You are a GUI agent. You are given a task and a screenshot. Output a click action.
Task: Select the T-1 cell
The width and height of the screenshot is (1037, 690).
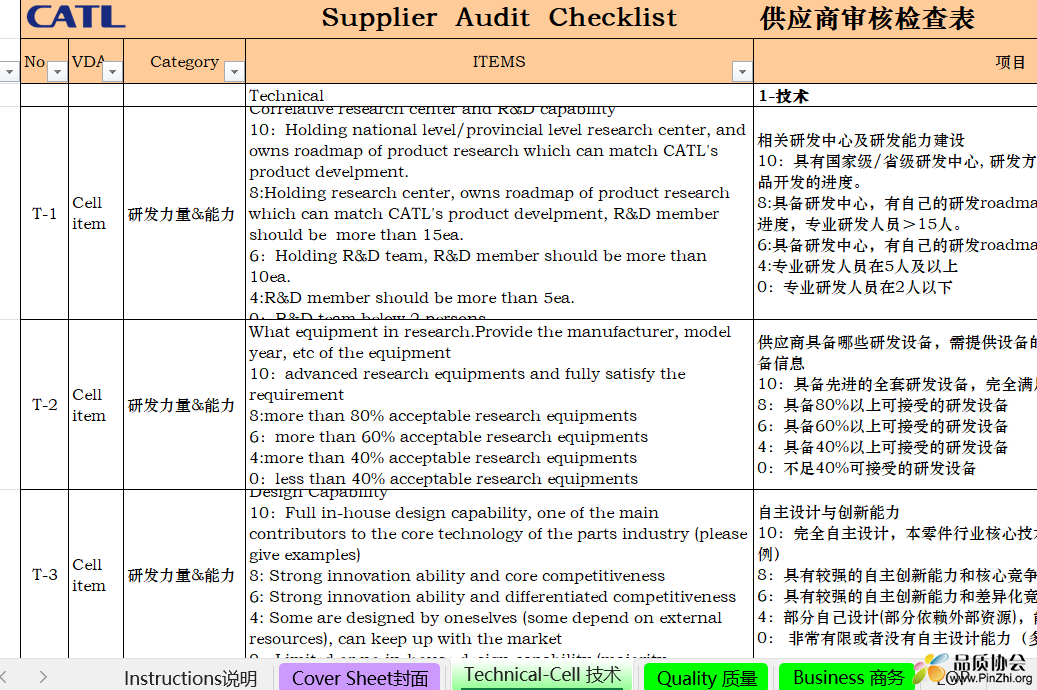(44, 213)
